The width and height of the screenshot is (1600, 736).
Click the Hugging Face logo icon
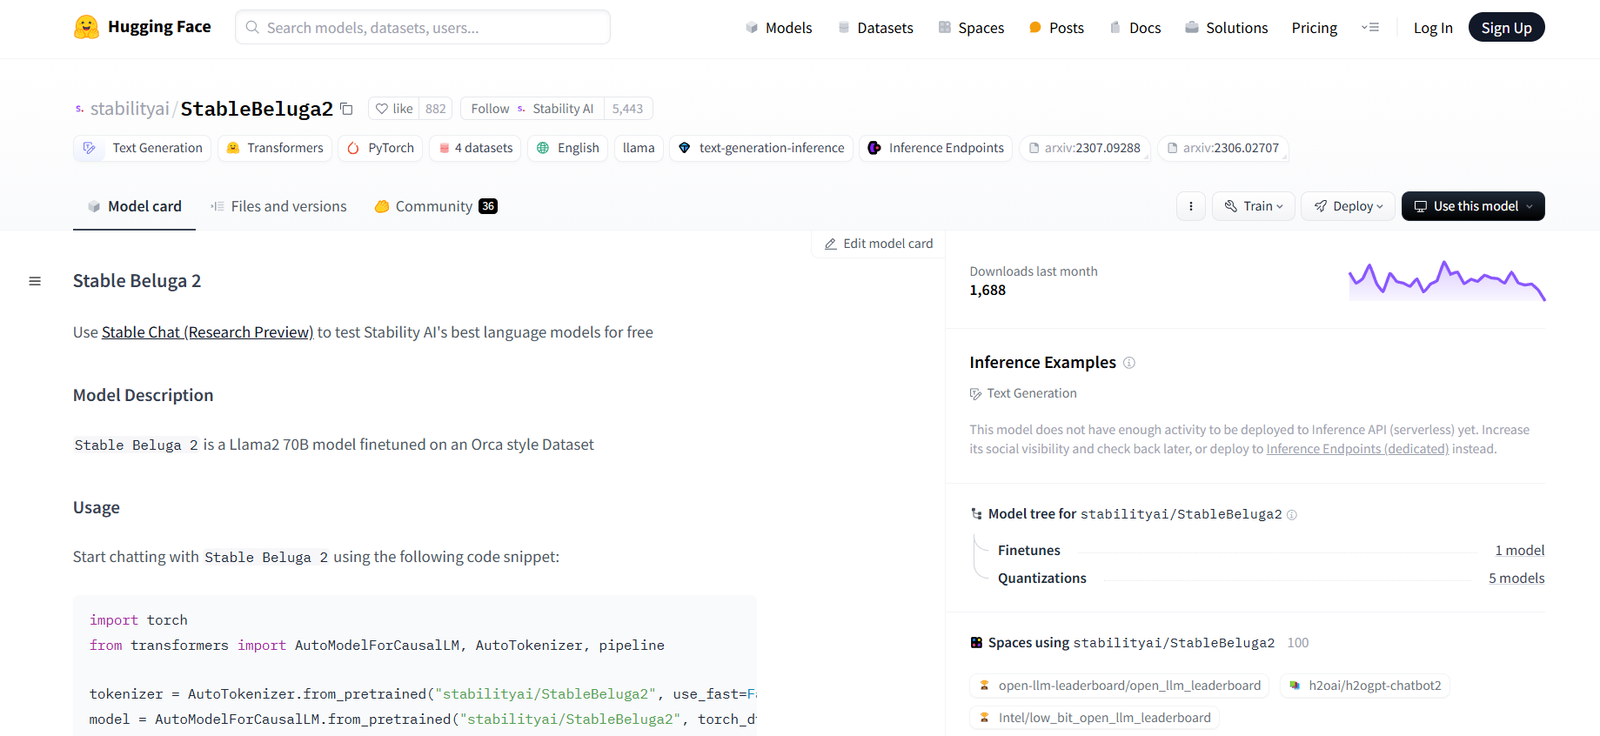click(86, 27)
